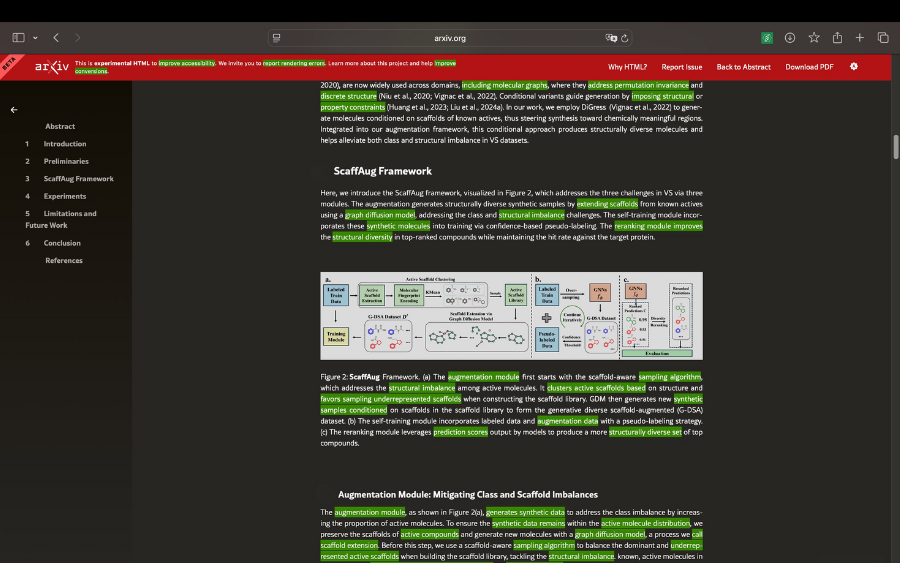The width and height of the screenshot is (900, 563).
Task: Toggle the Safari sidebar
Action: pos(18,38)
